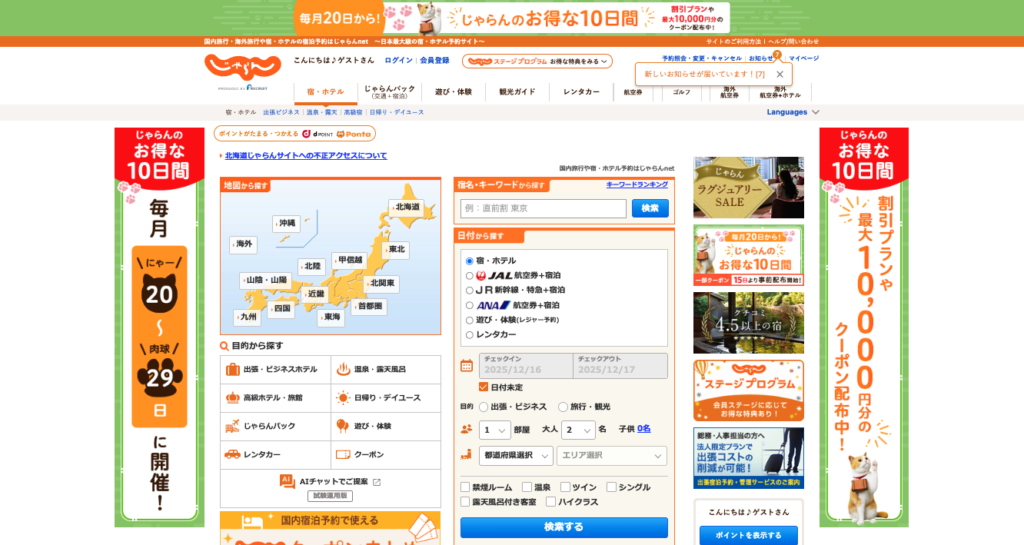1024x545 pixels.
Task: Expand the Languages selector
Action: coord(792,112)
